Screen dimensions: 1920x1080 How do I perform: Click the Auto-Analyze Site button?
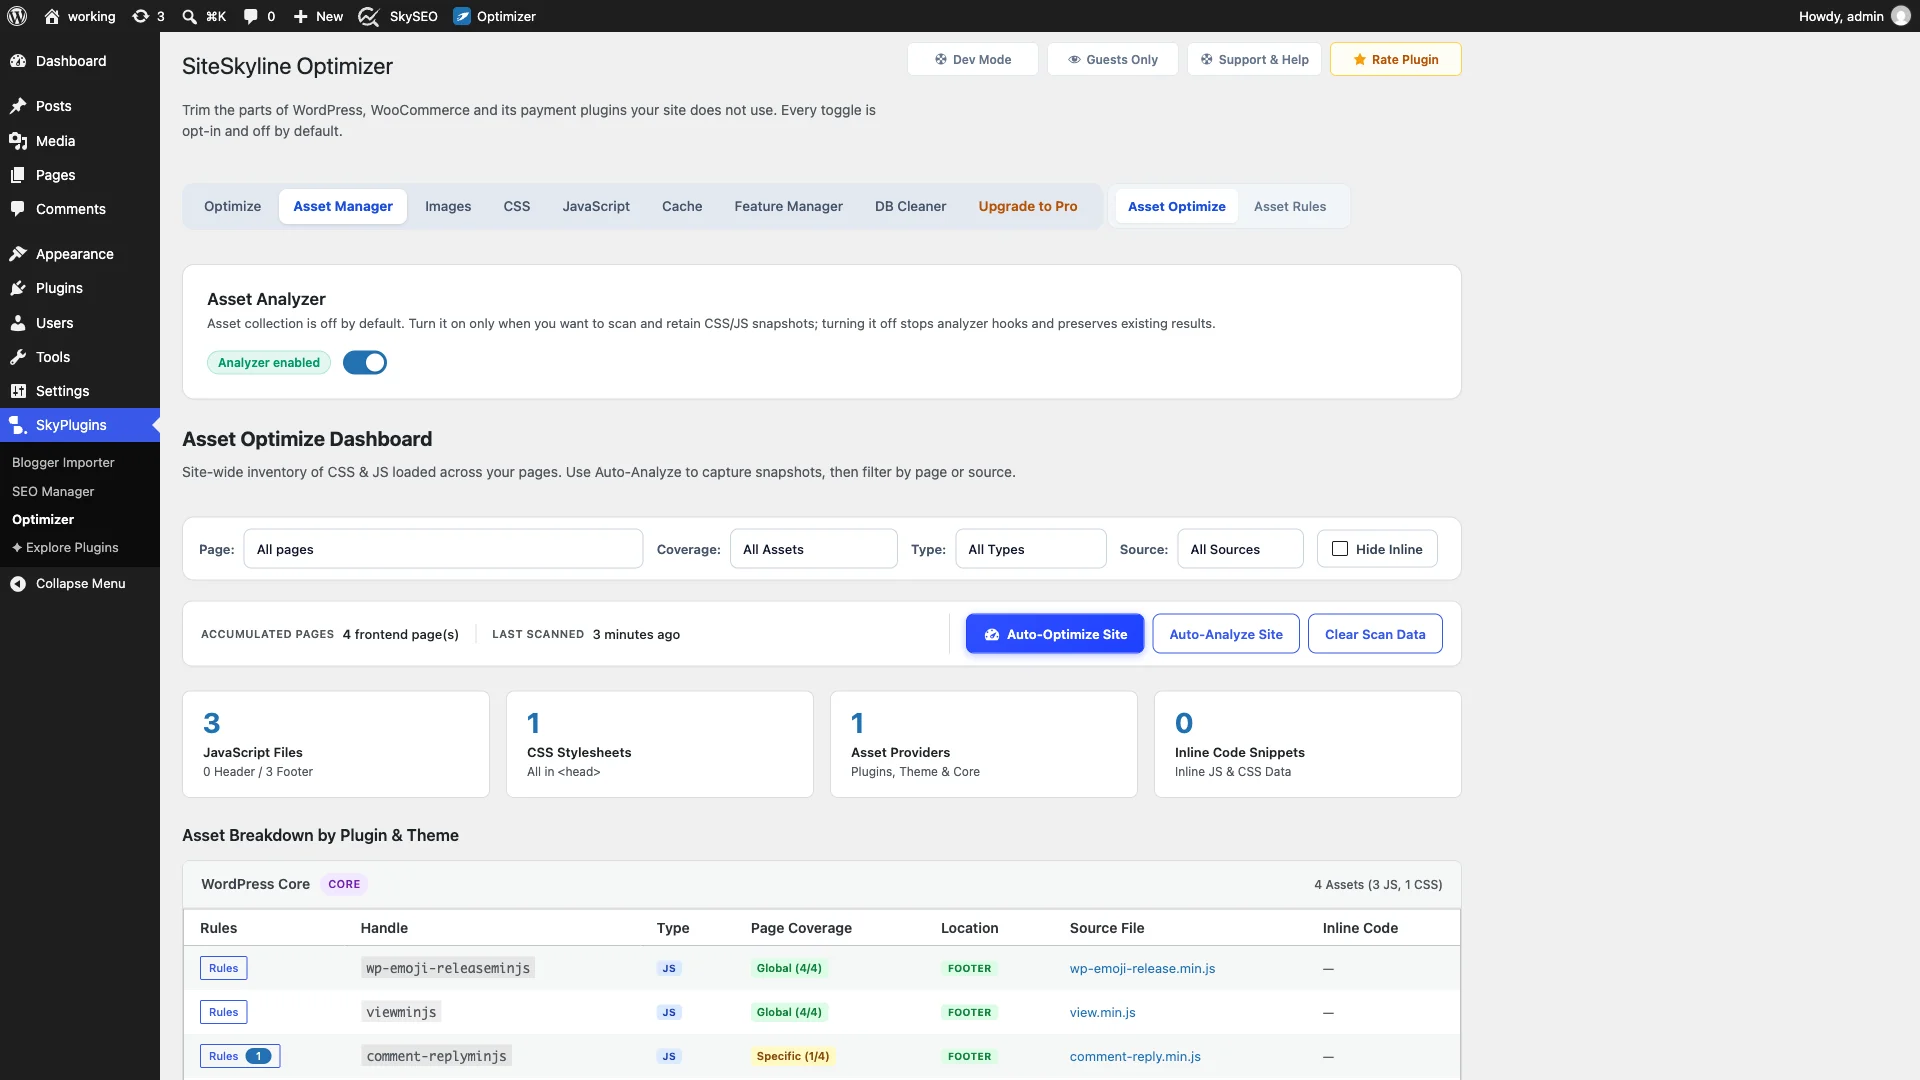point(1226,634)
